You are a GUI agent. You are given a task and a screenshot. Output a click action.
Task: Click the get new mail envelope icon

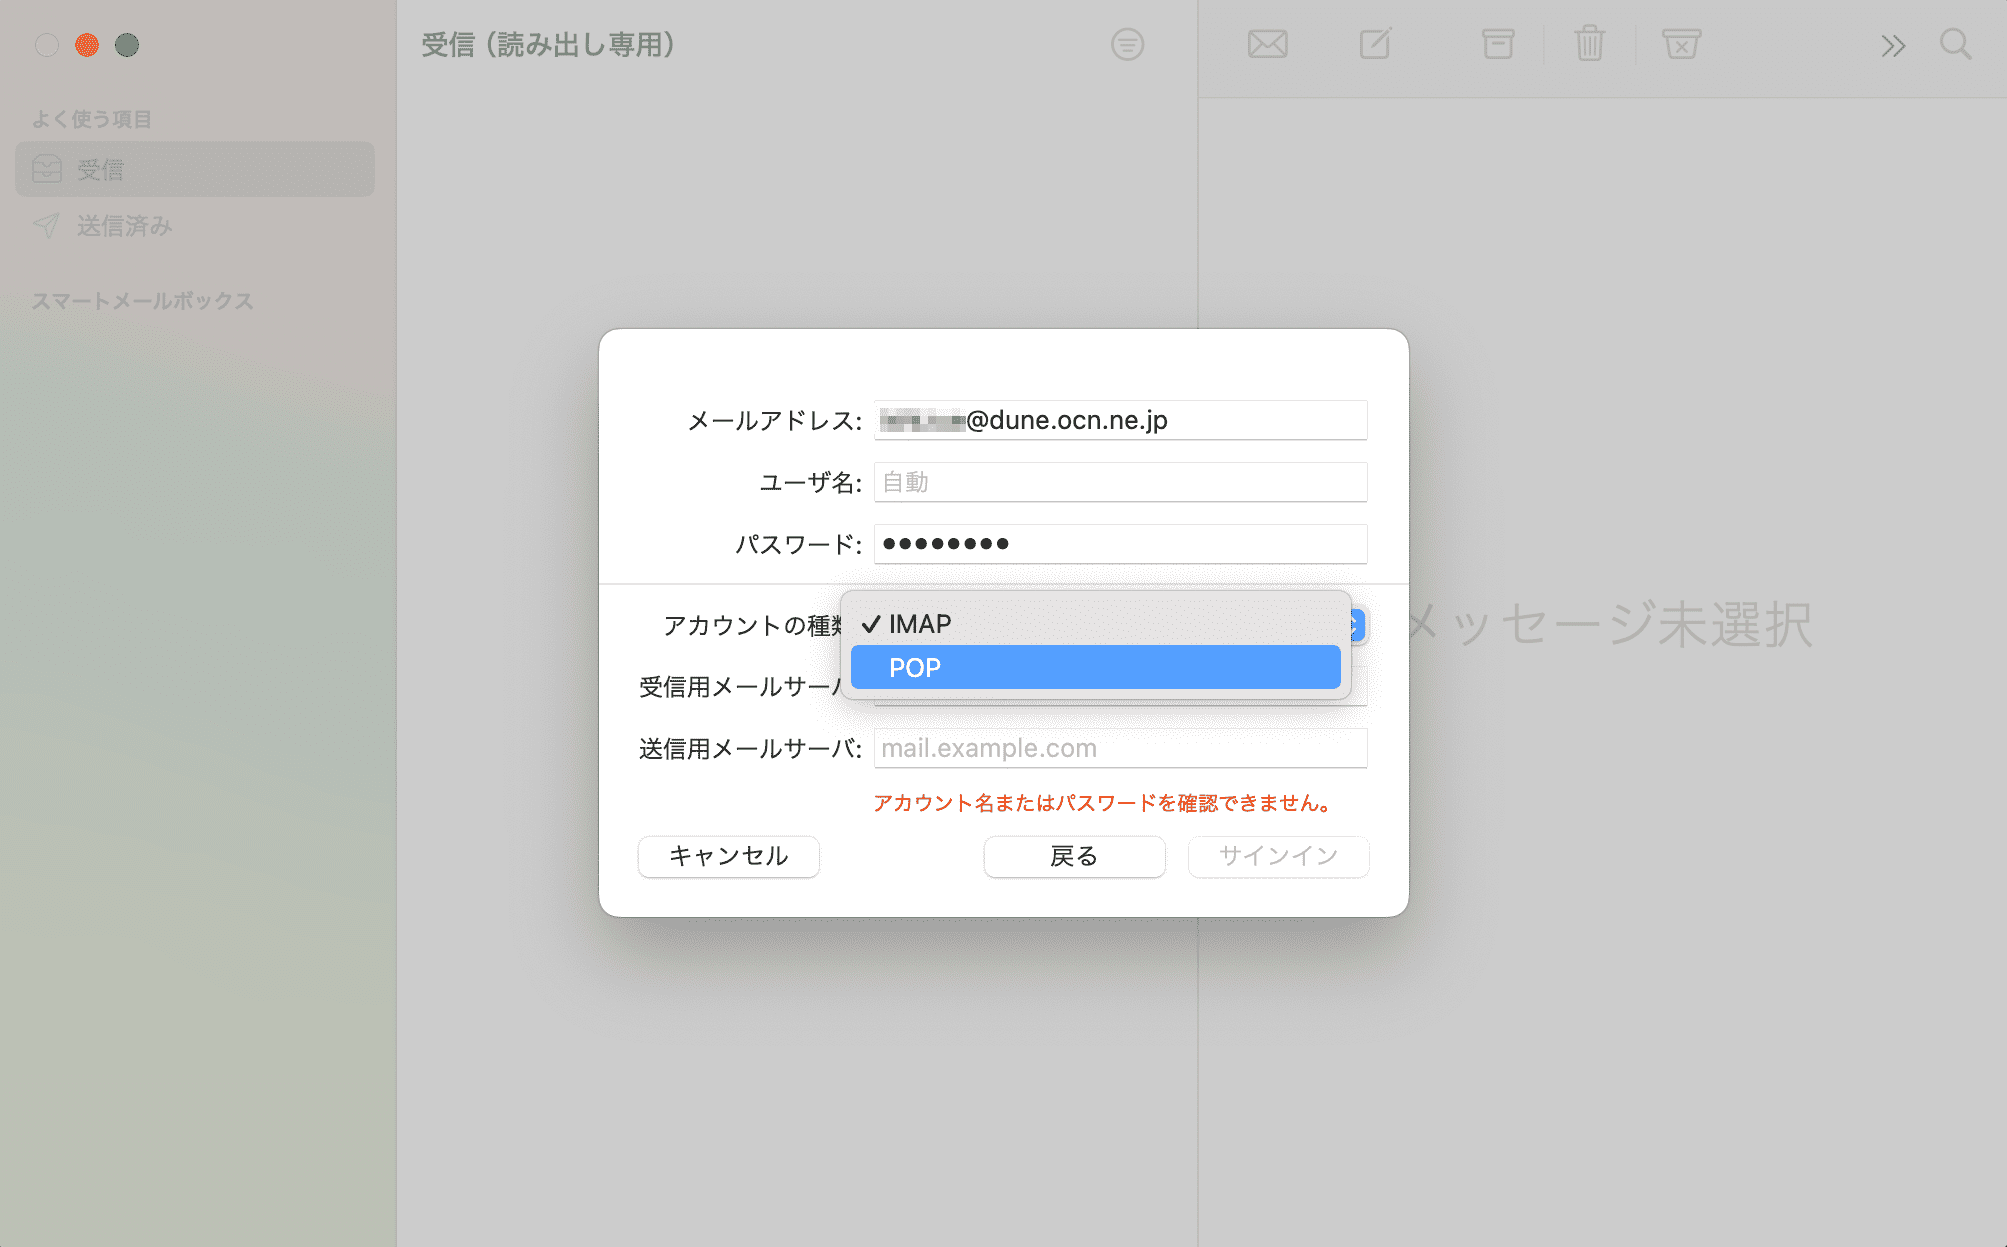[1267, 45]
